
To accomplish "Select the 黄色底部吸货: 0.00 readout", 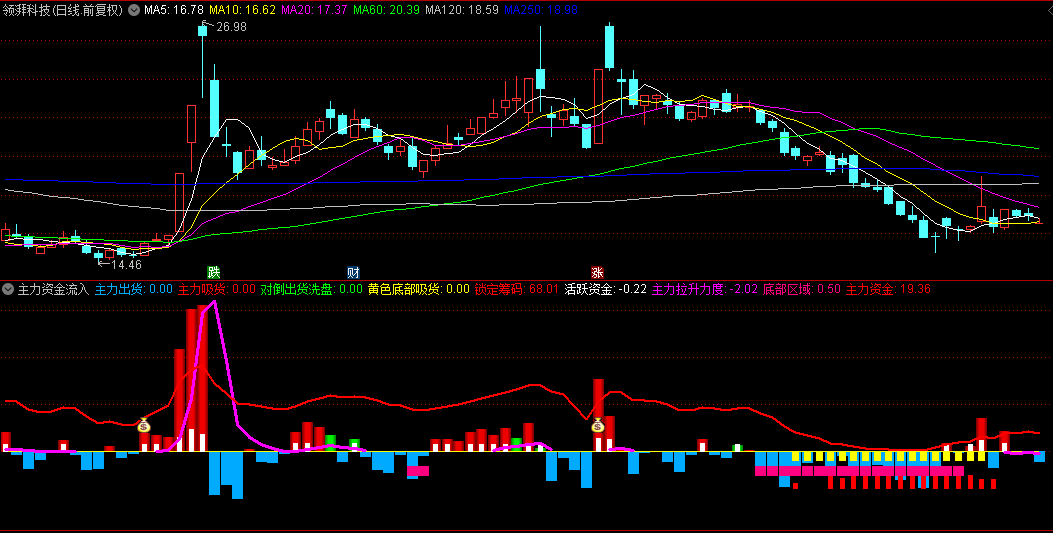I will tap(418, 289).
